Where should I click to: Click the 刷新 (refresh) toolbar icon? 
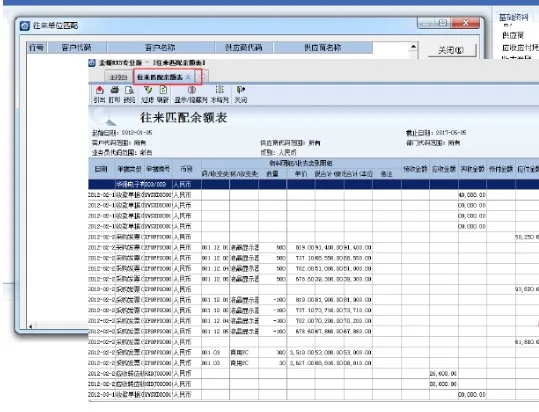(163, 94)
